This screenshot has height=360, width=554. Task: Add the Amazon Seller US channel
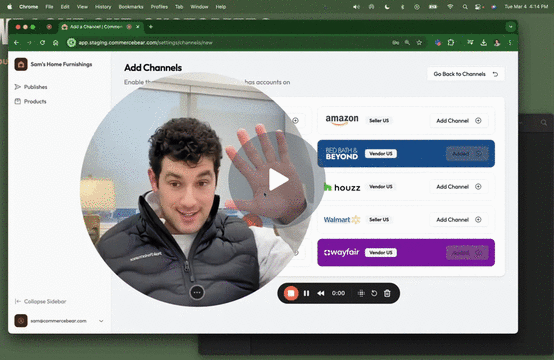click(x=459, y=120)
